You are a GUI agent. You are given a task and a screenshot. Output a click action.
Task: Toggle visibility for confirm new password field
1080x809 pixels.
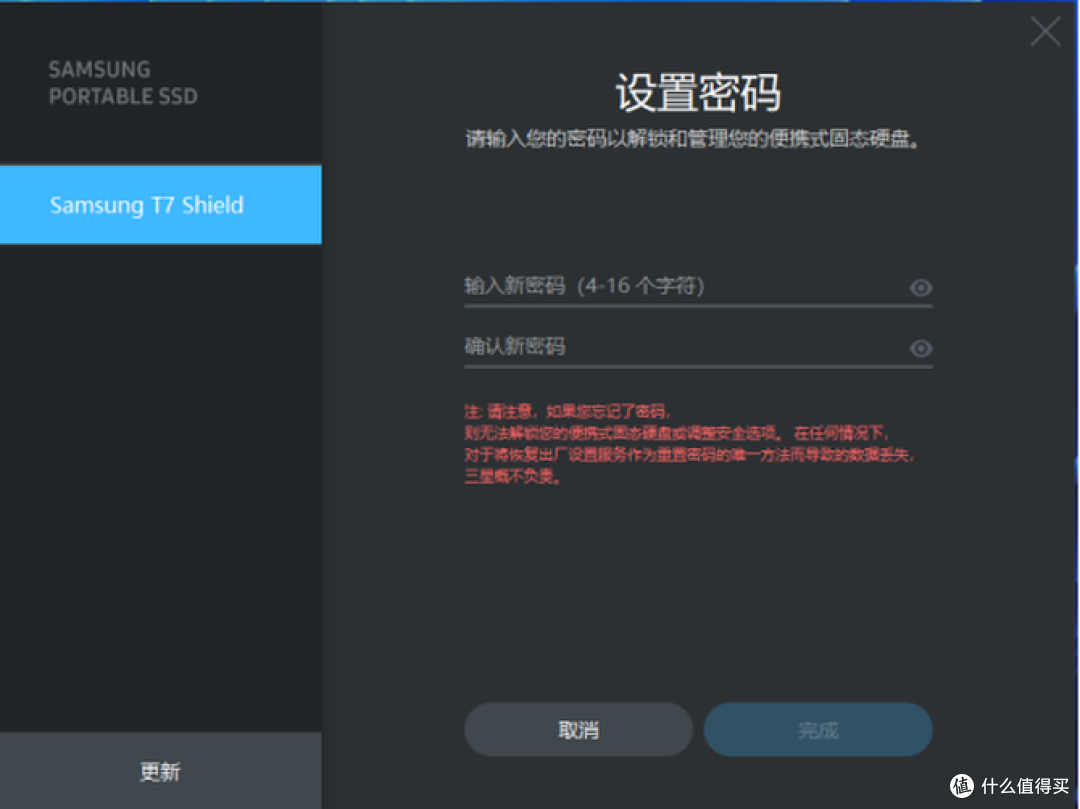[x=920, y=348]
